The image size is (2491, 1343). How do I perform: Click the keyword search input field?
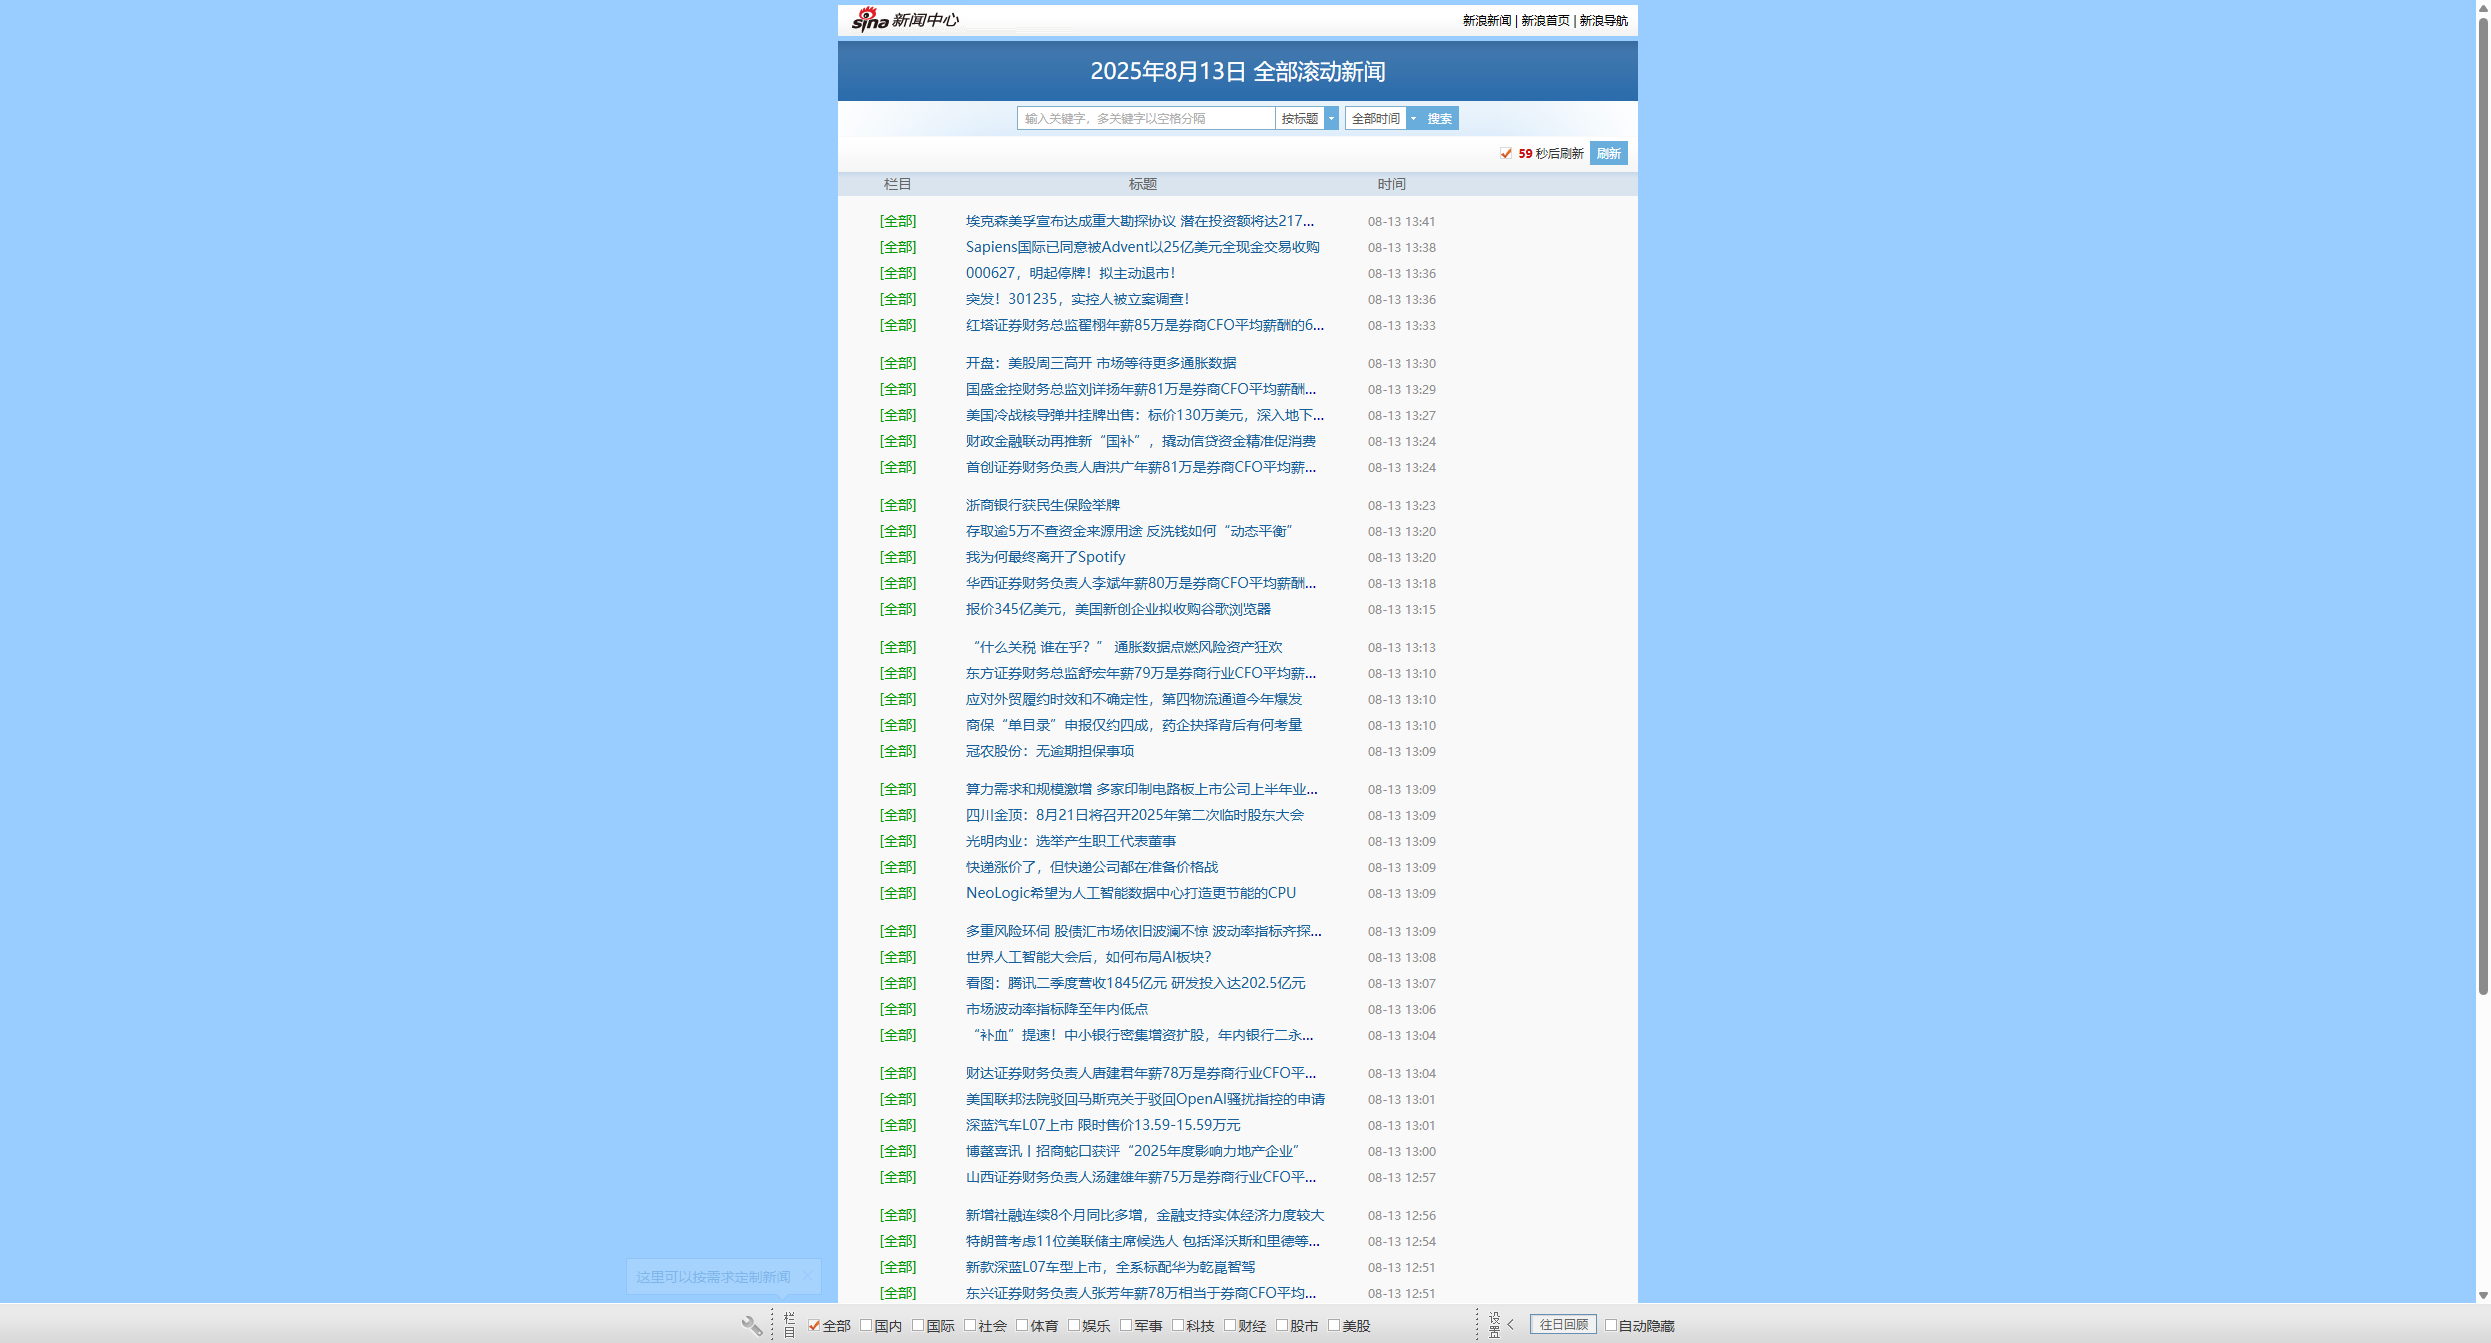click(x=1146, y=118)
